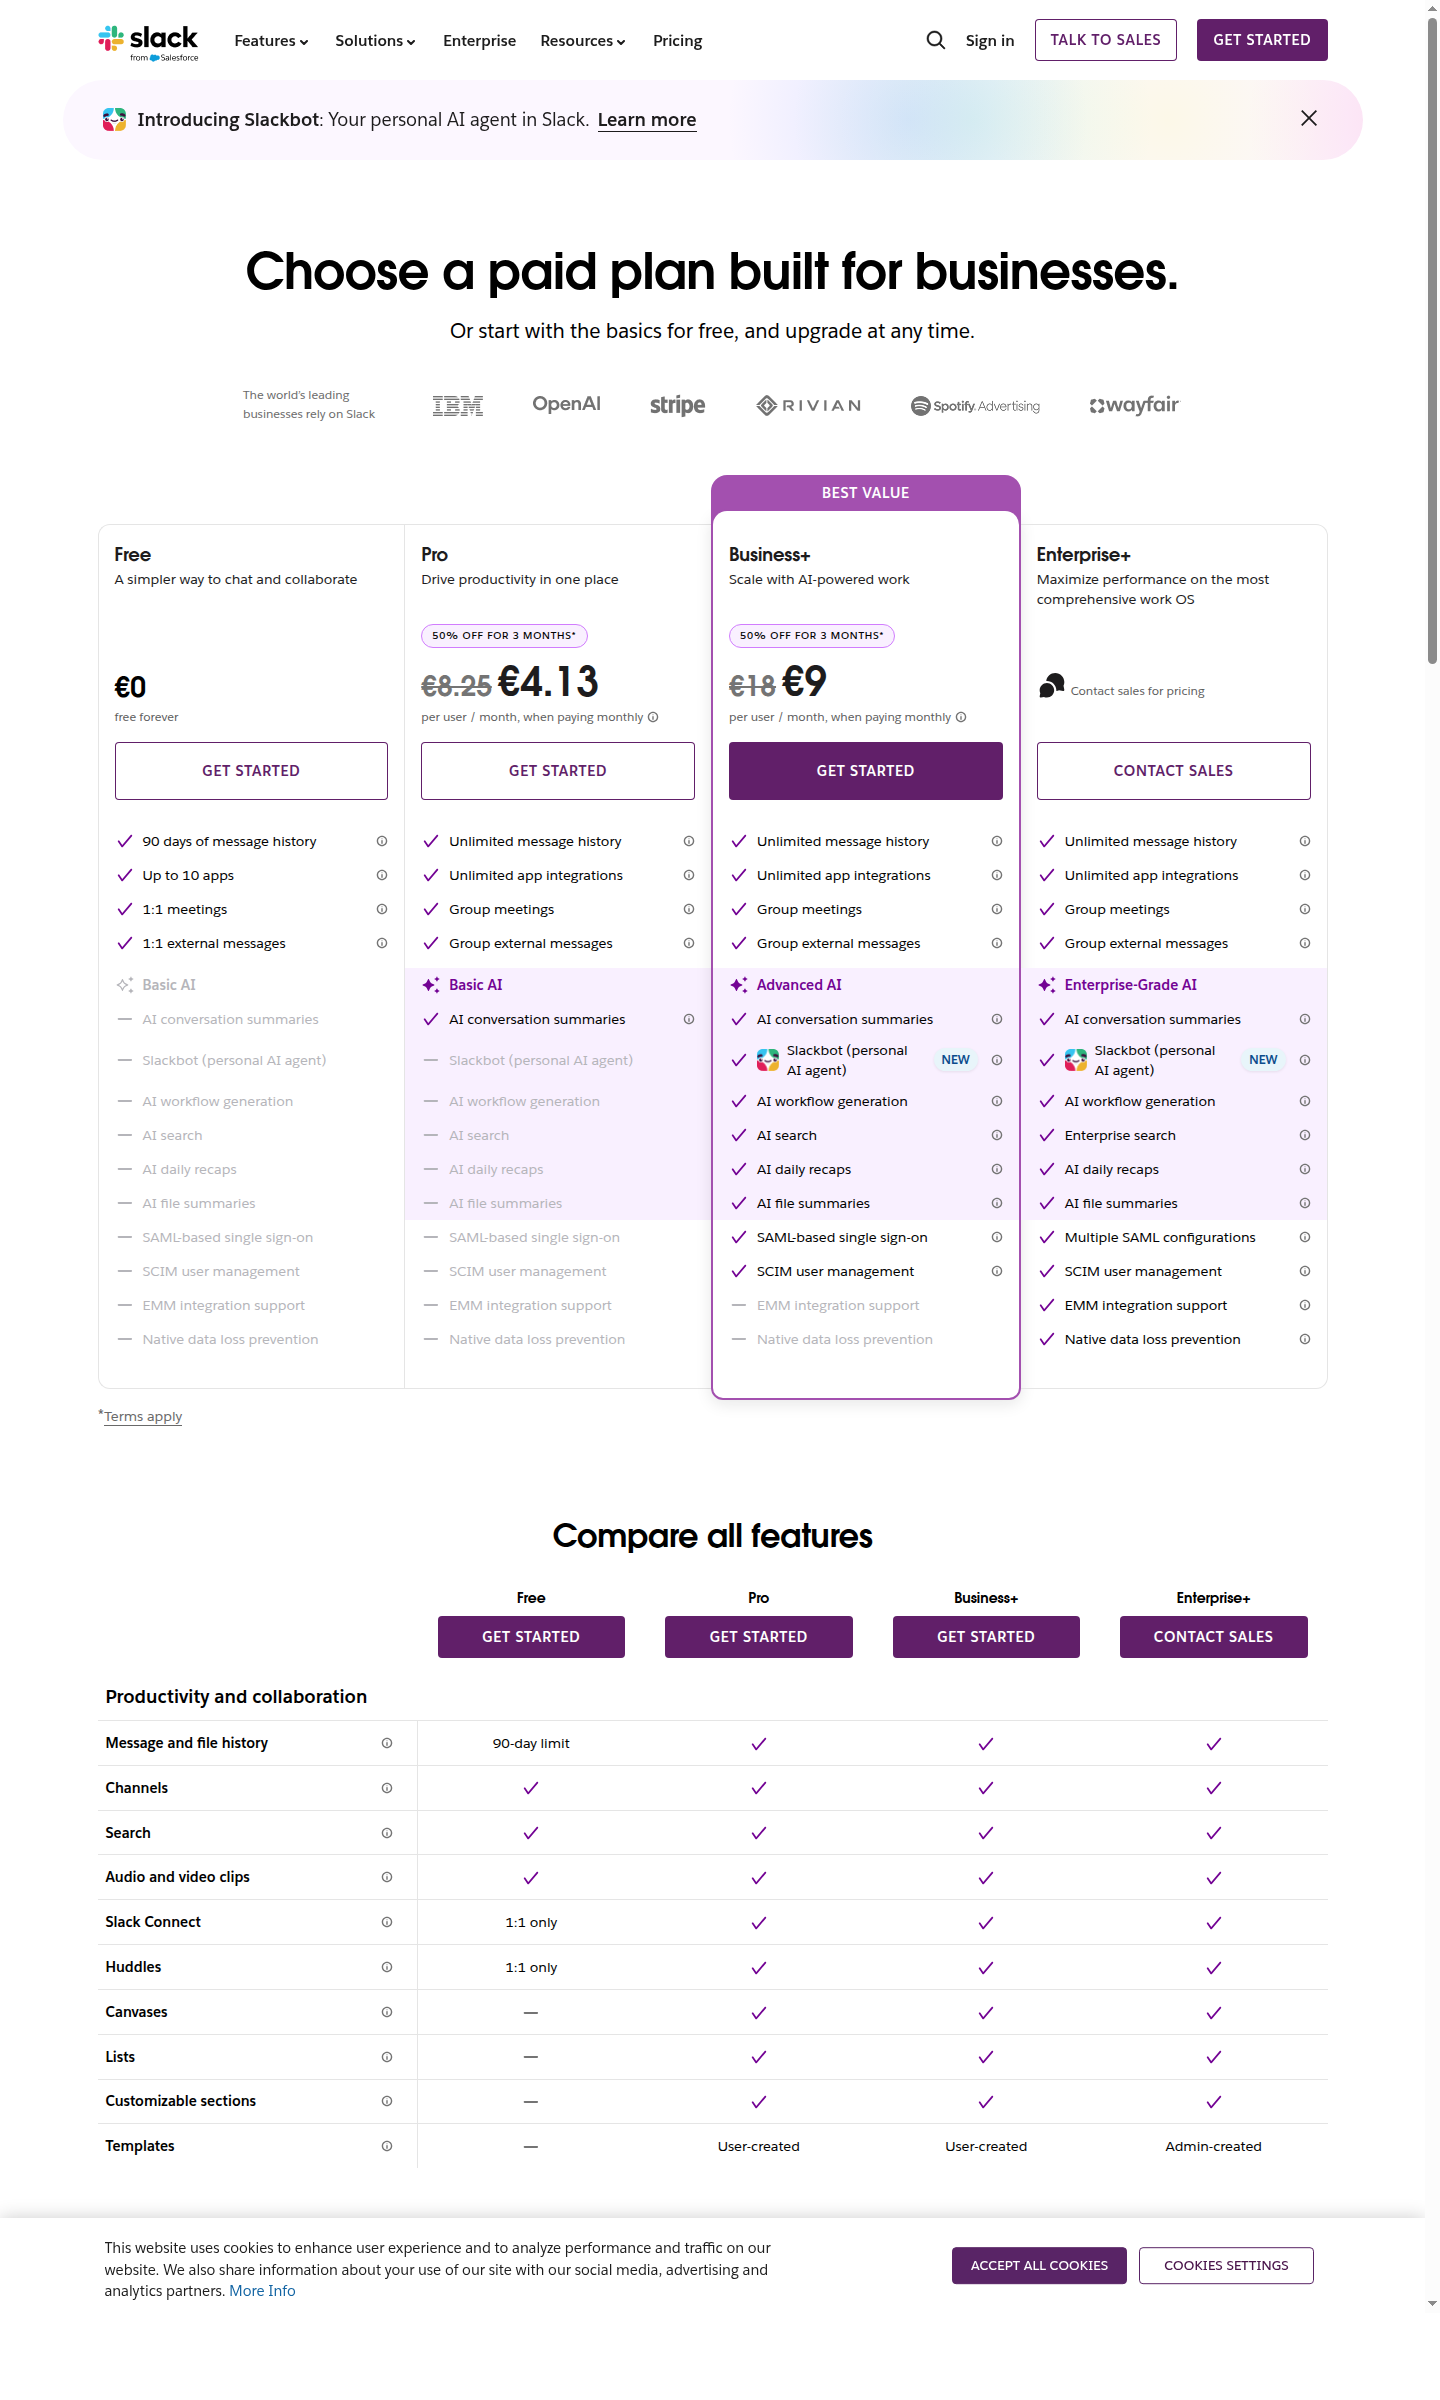Click Get Started on the Free plan card
The width and height of the screenshot is (1440, 2400).
(x=251, y=771)
